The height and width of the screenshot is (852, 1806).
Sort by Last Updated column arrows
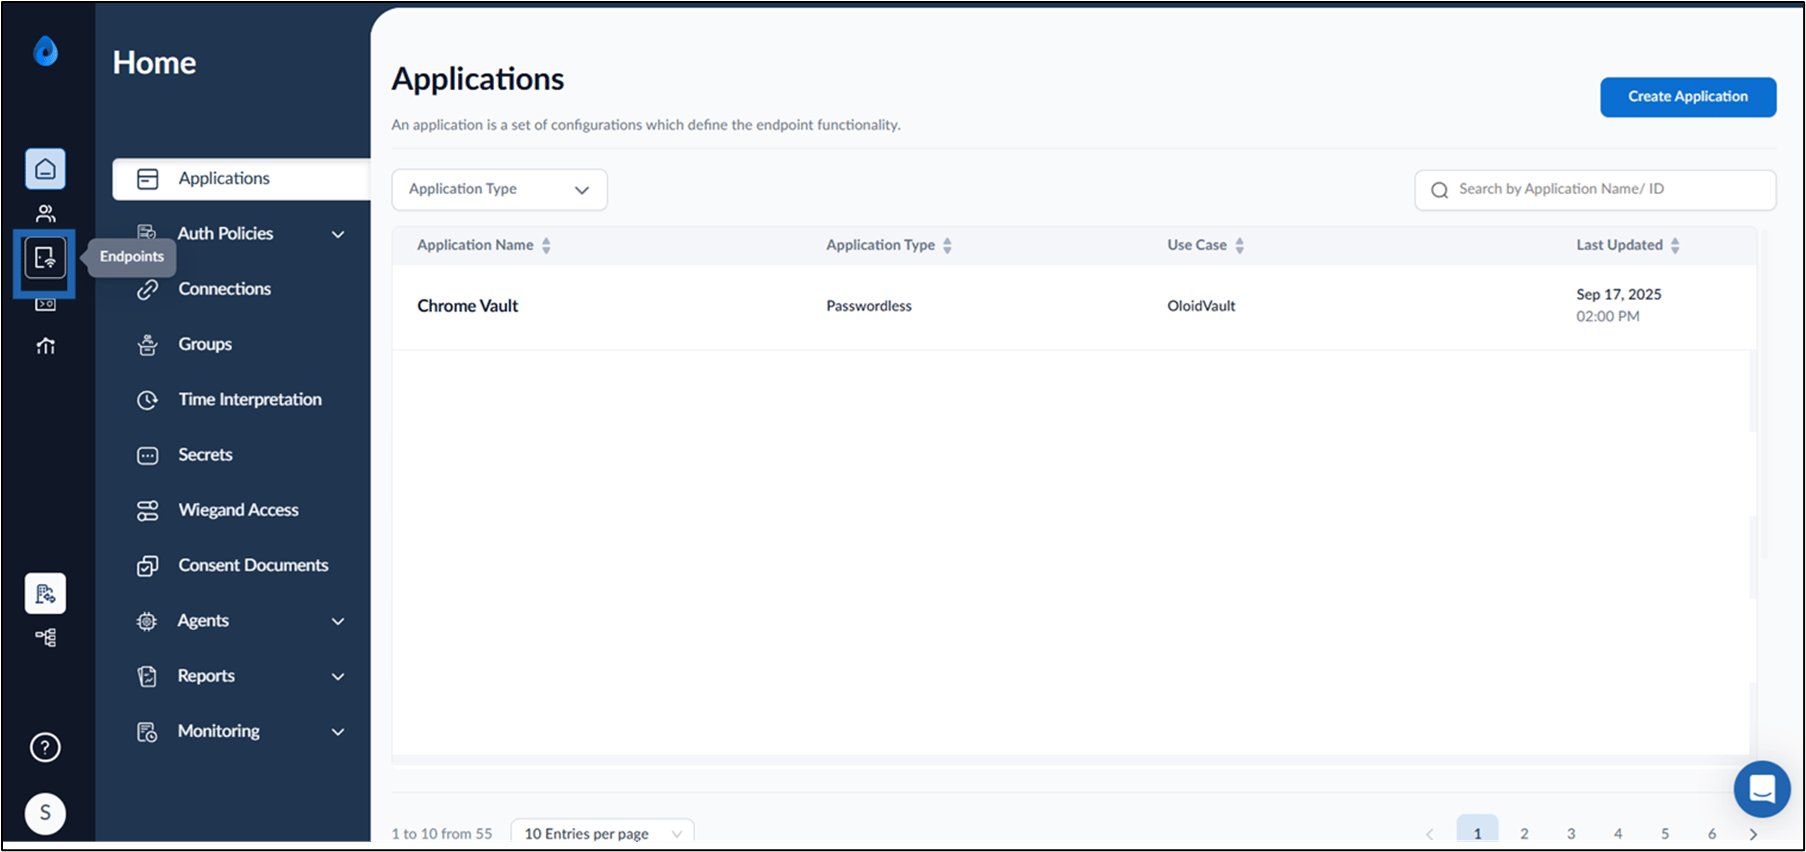coord(1675,245)
